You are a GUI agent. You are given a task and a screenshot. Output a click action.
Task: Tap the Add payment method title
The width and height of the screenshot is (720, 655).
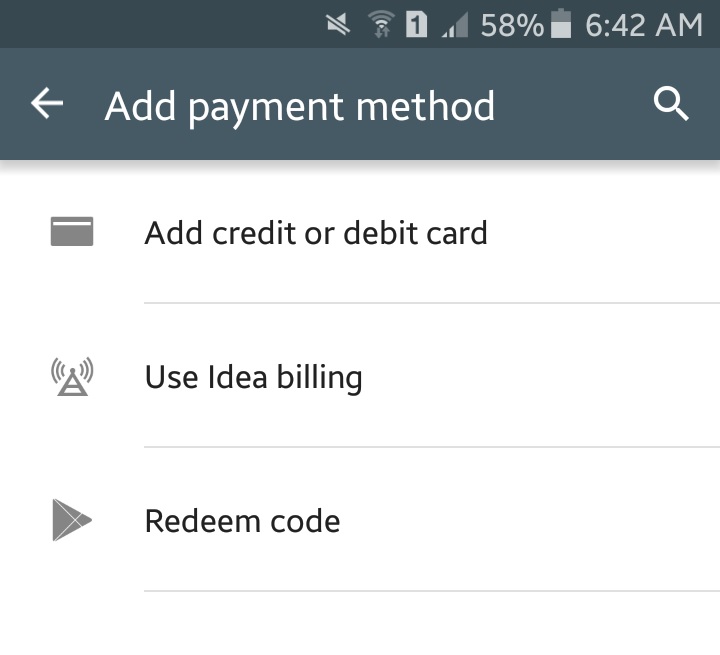point(299,107)
